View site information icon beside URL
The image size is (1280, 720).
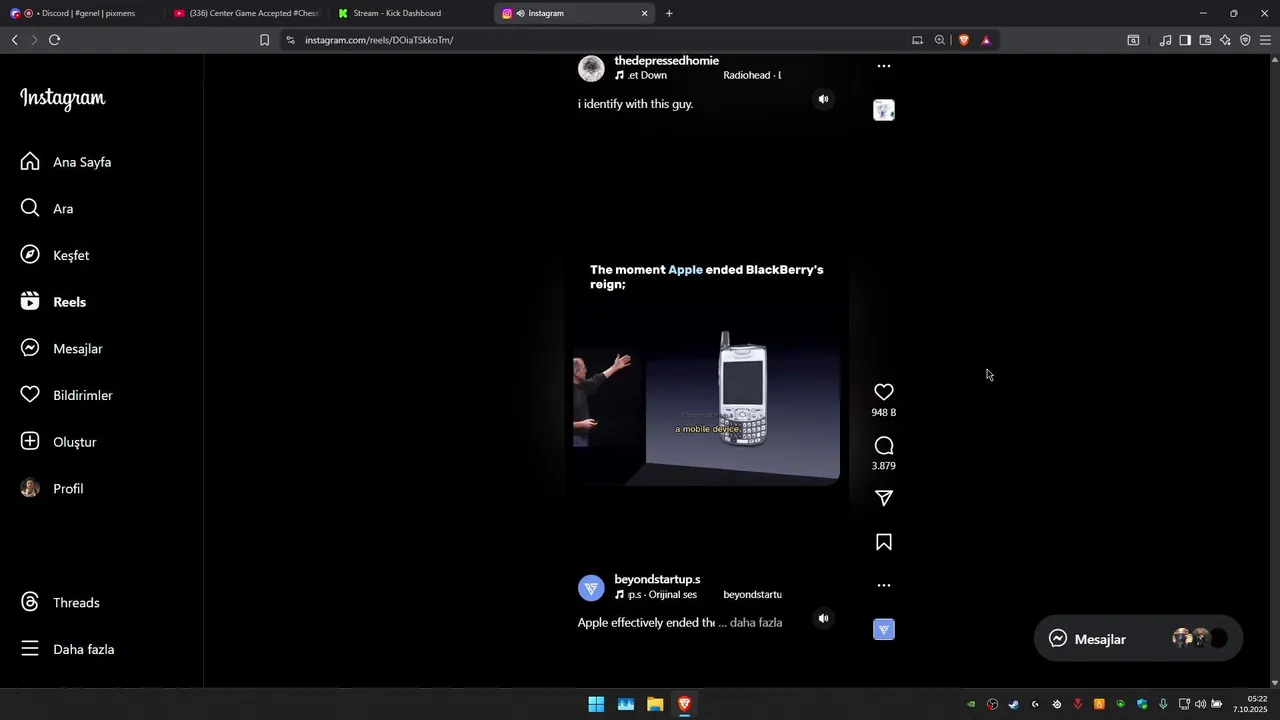(290, 40)
